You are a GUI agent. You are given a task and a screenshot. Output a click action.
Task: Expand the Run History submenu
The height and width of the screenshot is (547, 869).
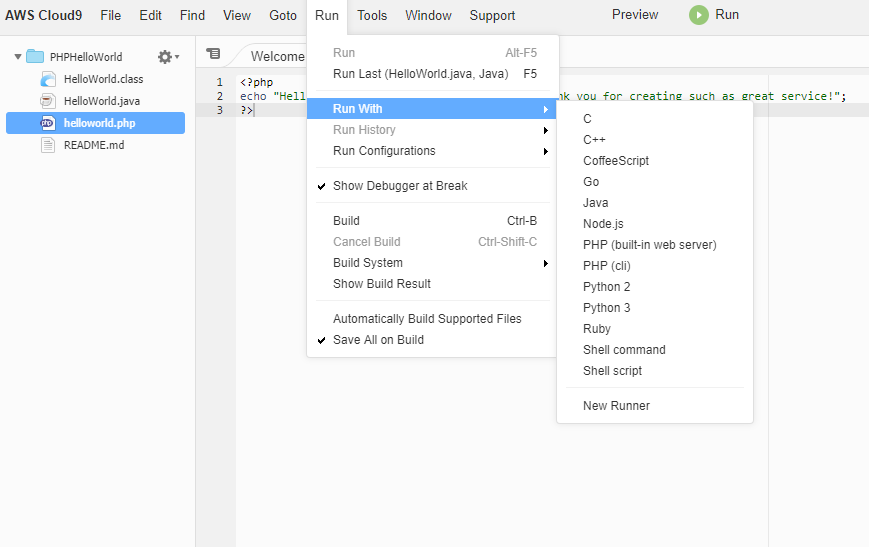431,130
